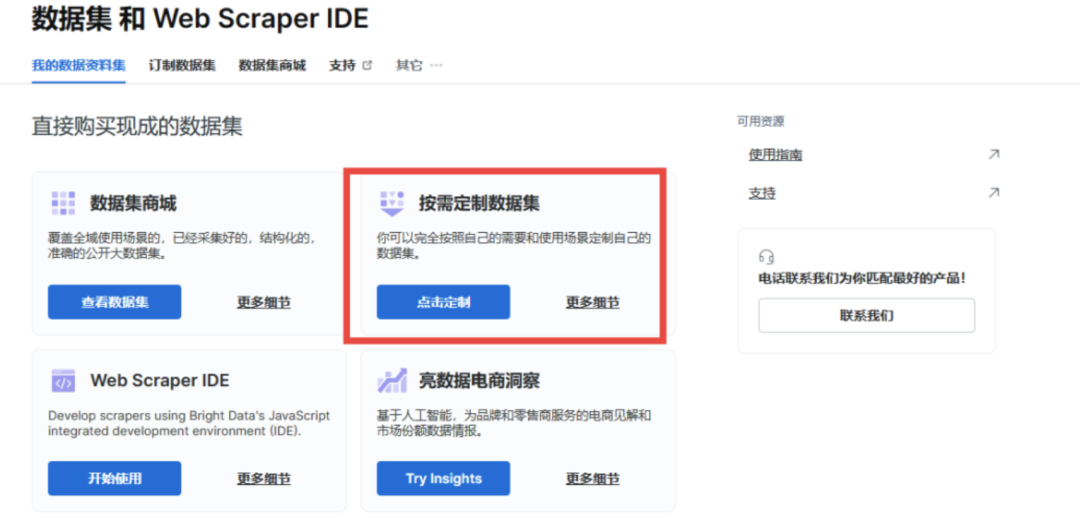
Task: Click the 亮数据电商洞察 card title
Action: tap(479, 380)
